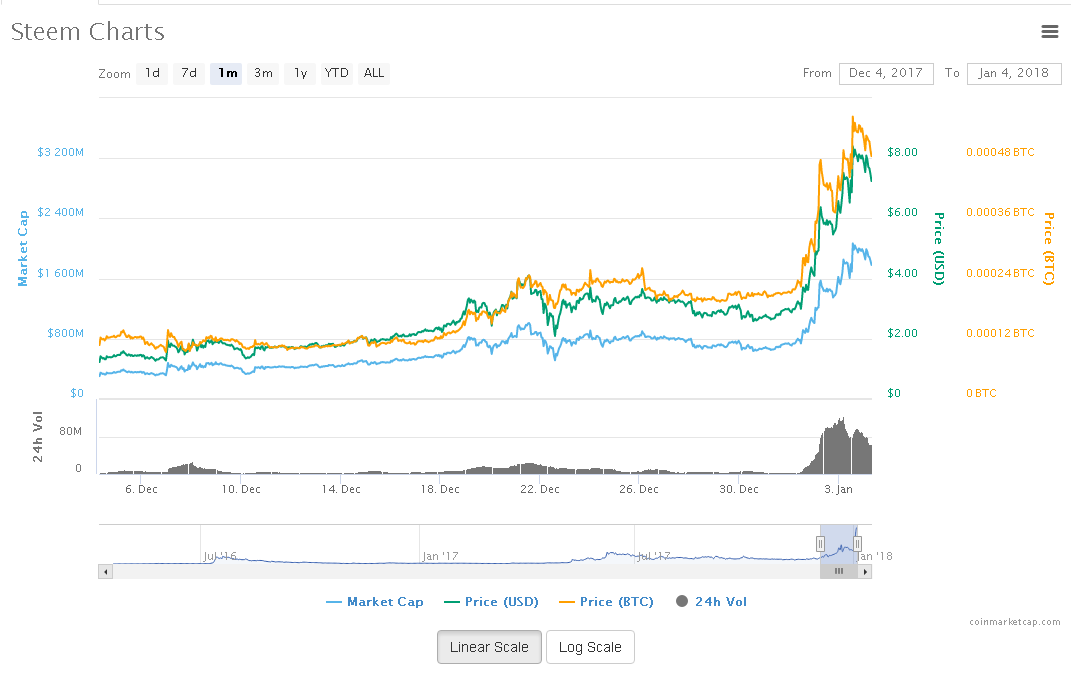
Task: Click the Steem Charts heading
Action: (x=88, y=32)
